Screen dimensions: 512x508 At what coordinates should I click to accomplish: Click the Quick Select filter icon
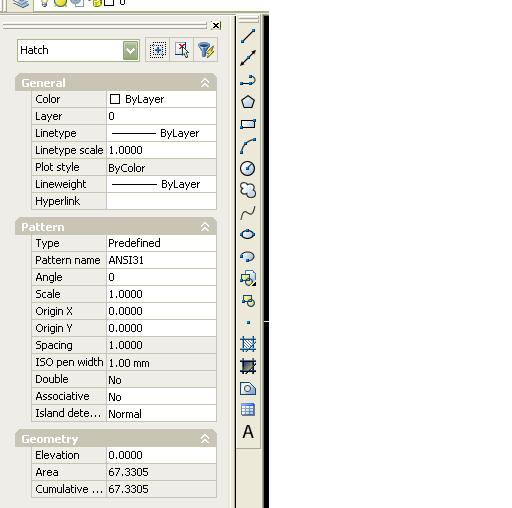pos(206,50)
